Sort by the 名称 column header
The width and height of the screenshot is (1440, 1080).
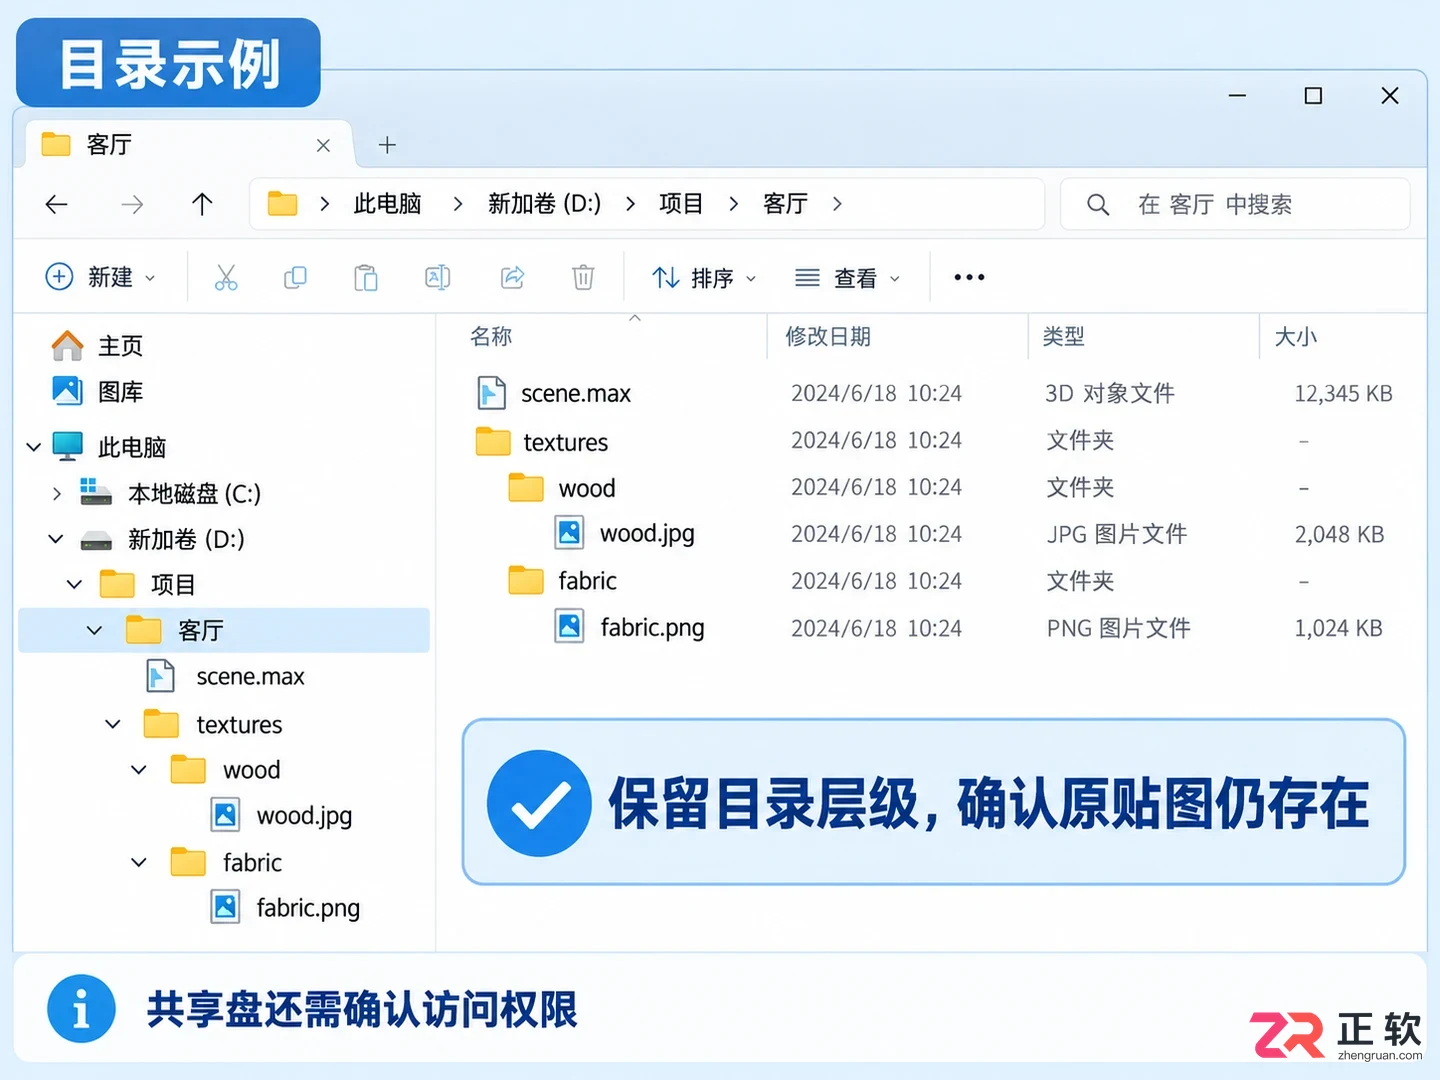(491, 336)
